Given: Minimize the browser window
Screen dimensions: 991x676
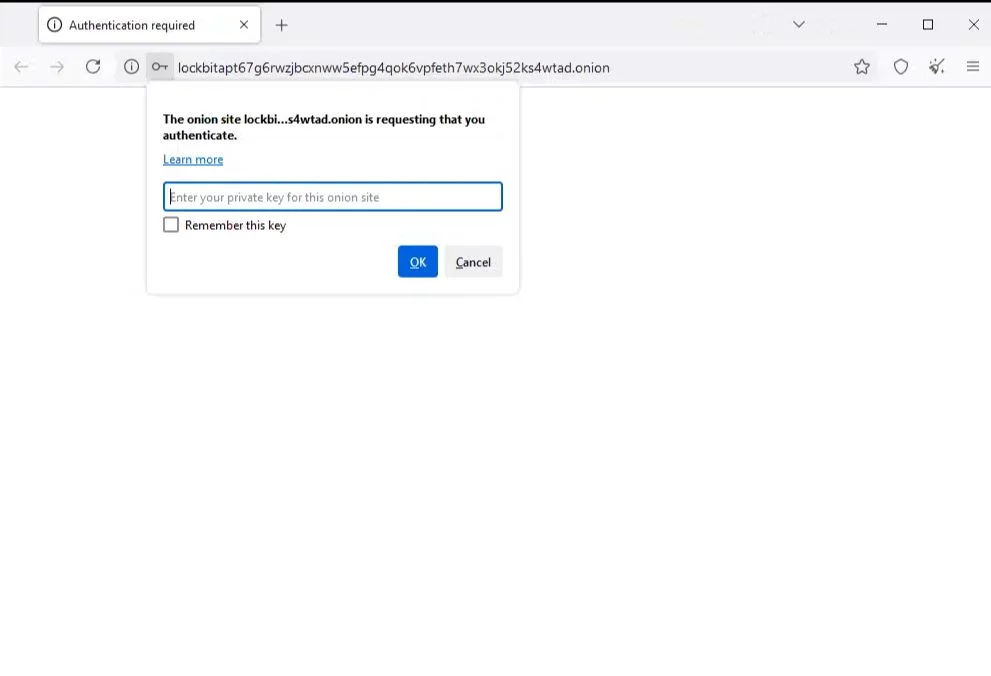Looking at the screenshot, I should (x=882, y=25).
